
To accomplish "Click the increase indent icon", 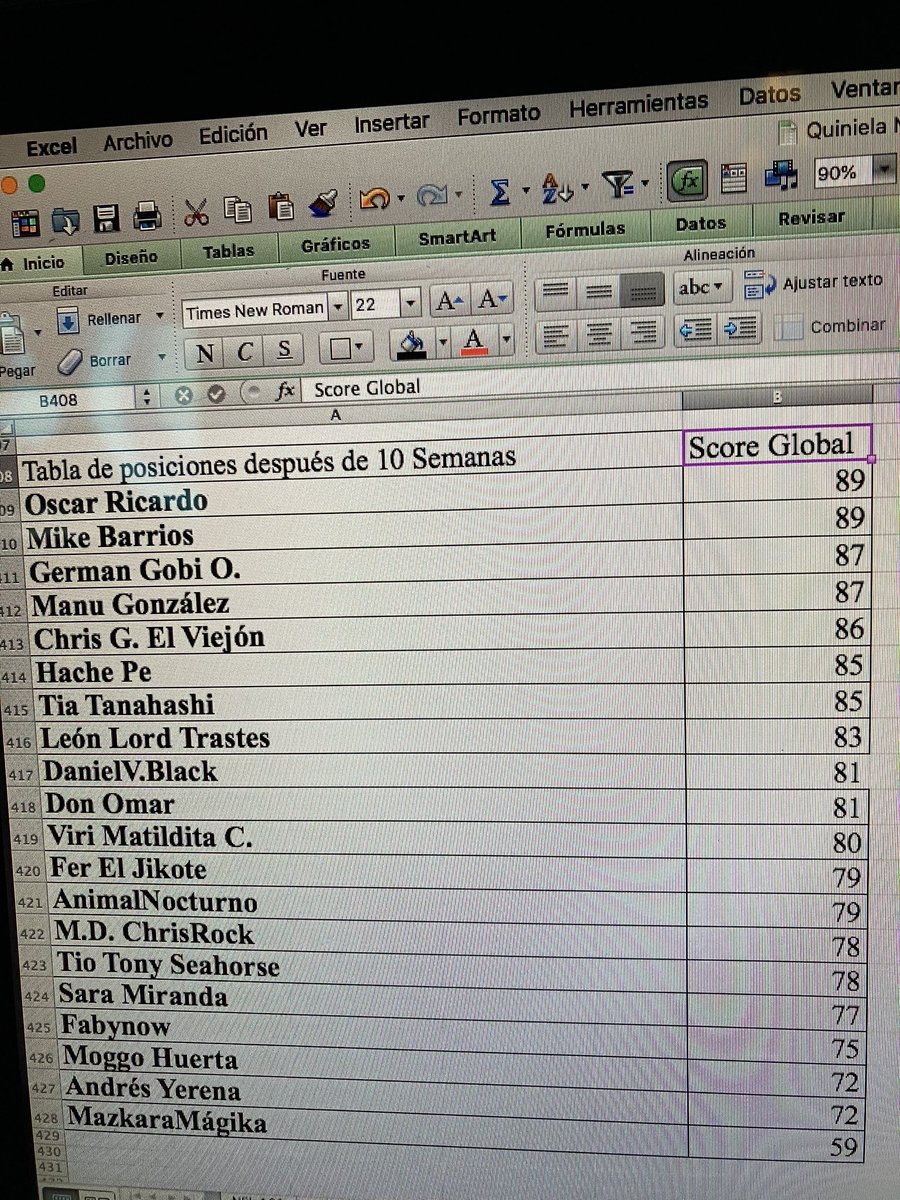I will [x=739, y=327].
